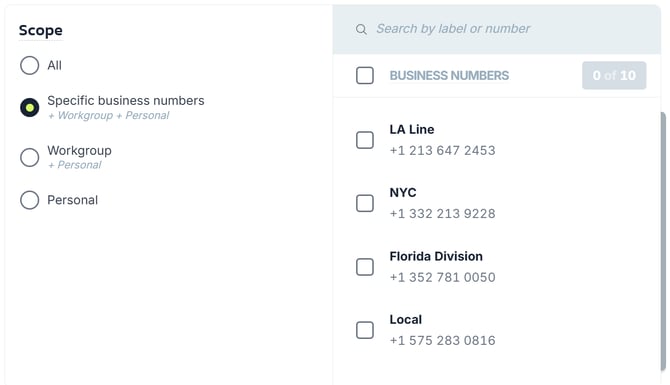Select the All scope radio button
The height and width of the screenshot is (385, 670).
pyautogui.click(x=29, y=65)
